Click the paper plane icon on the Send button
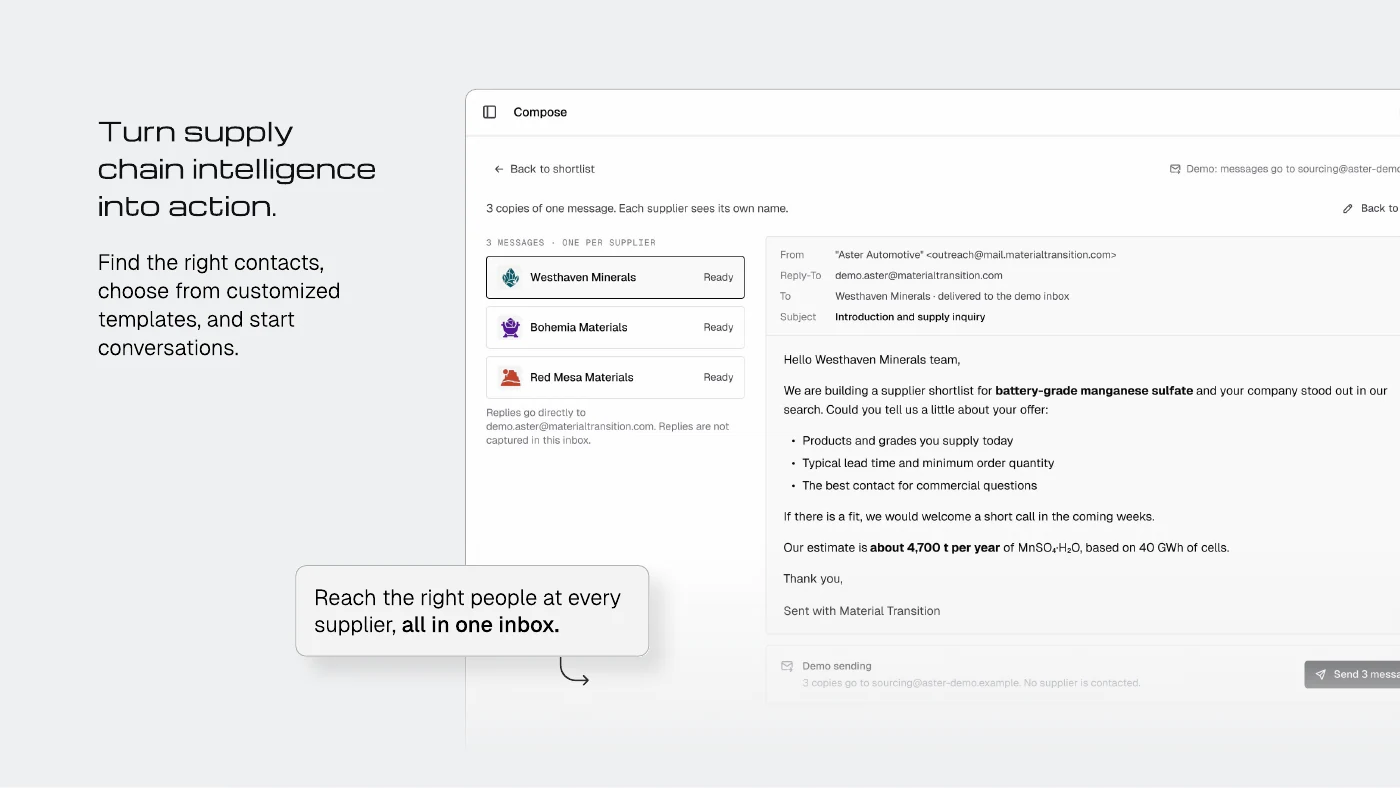 (1320, 675)
